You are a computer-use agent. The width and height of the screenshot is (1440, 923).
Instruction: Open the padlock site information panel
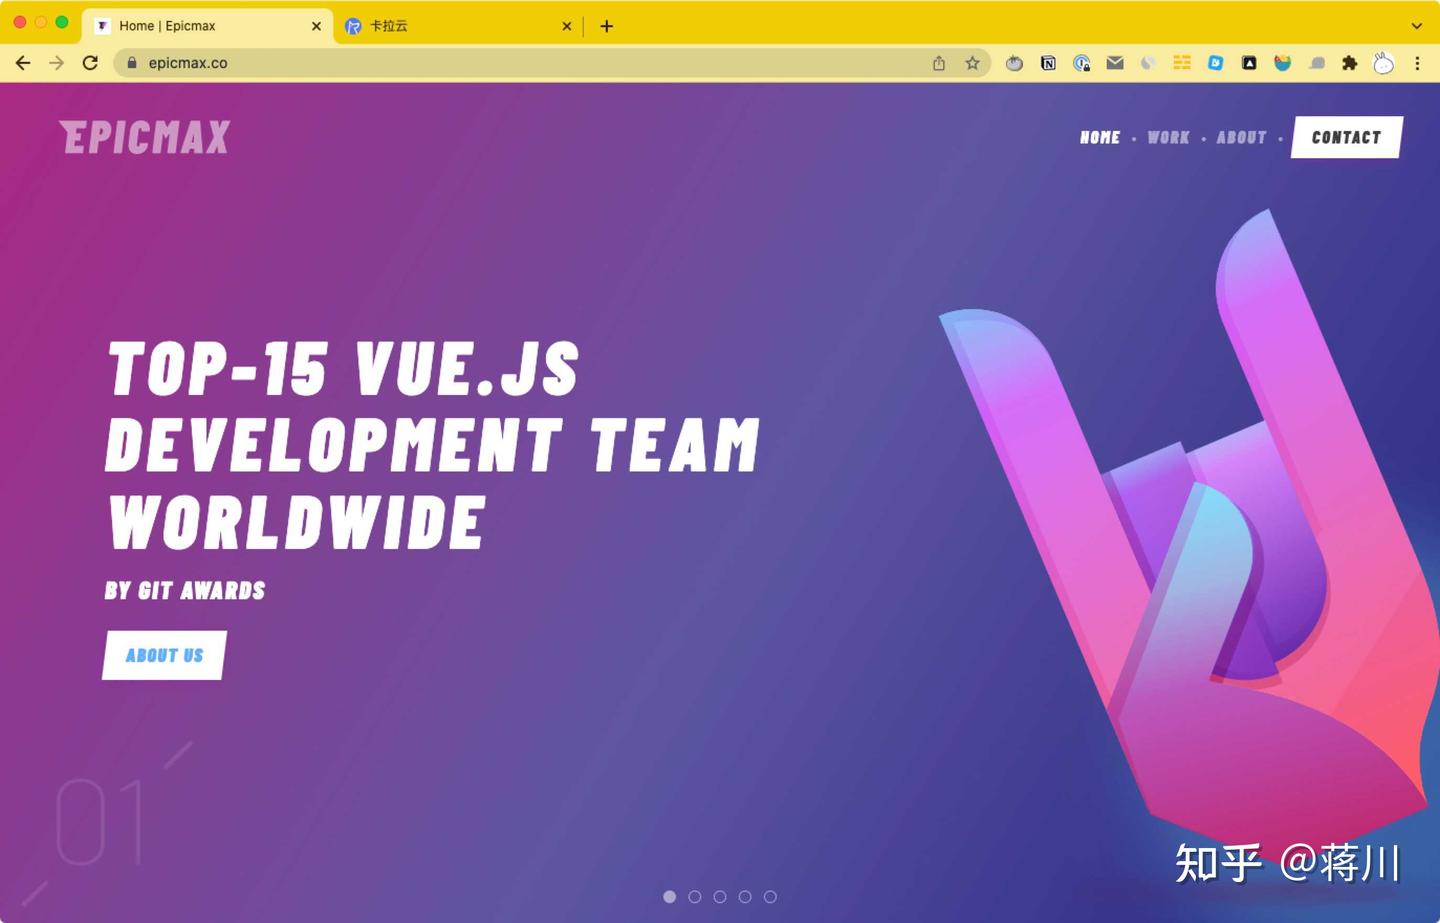[x=131, y=62]
